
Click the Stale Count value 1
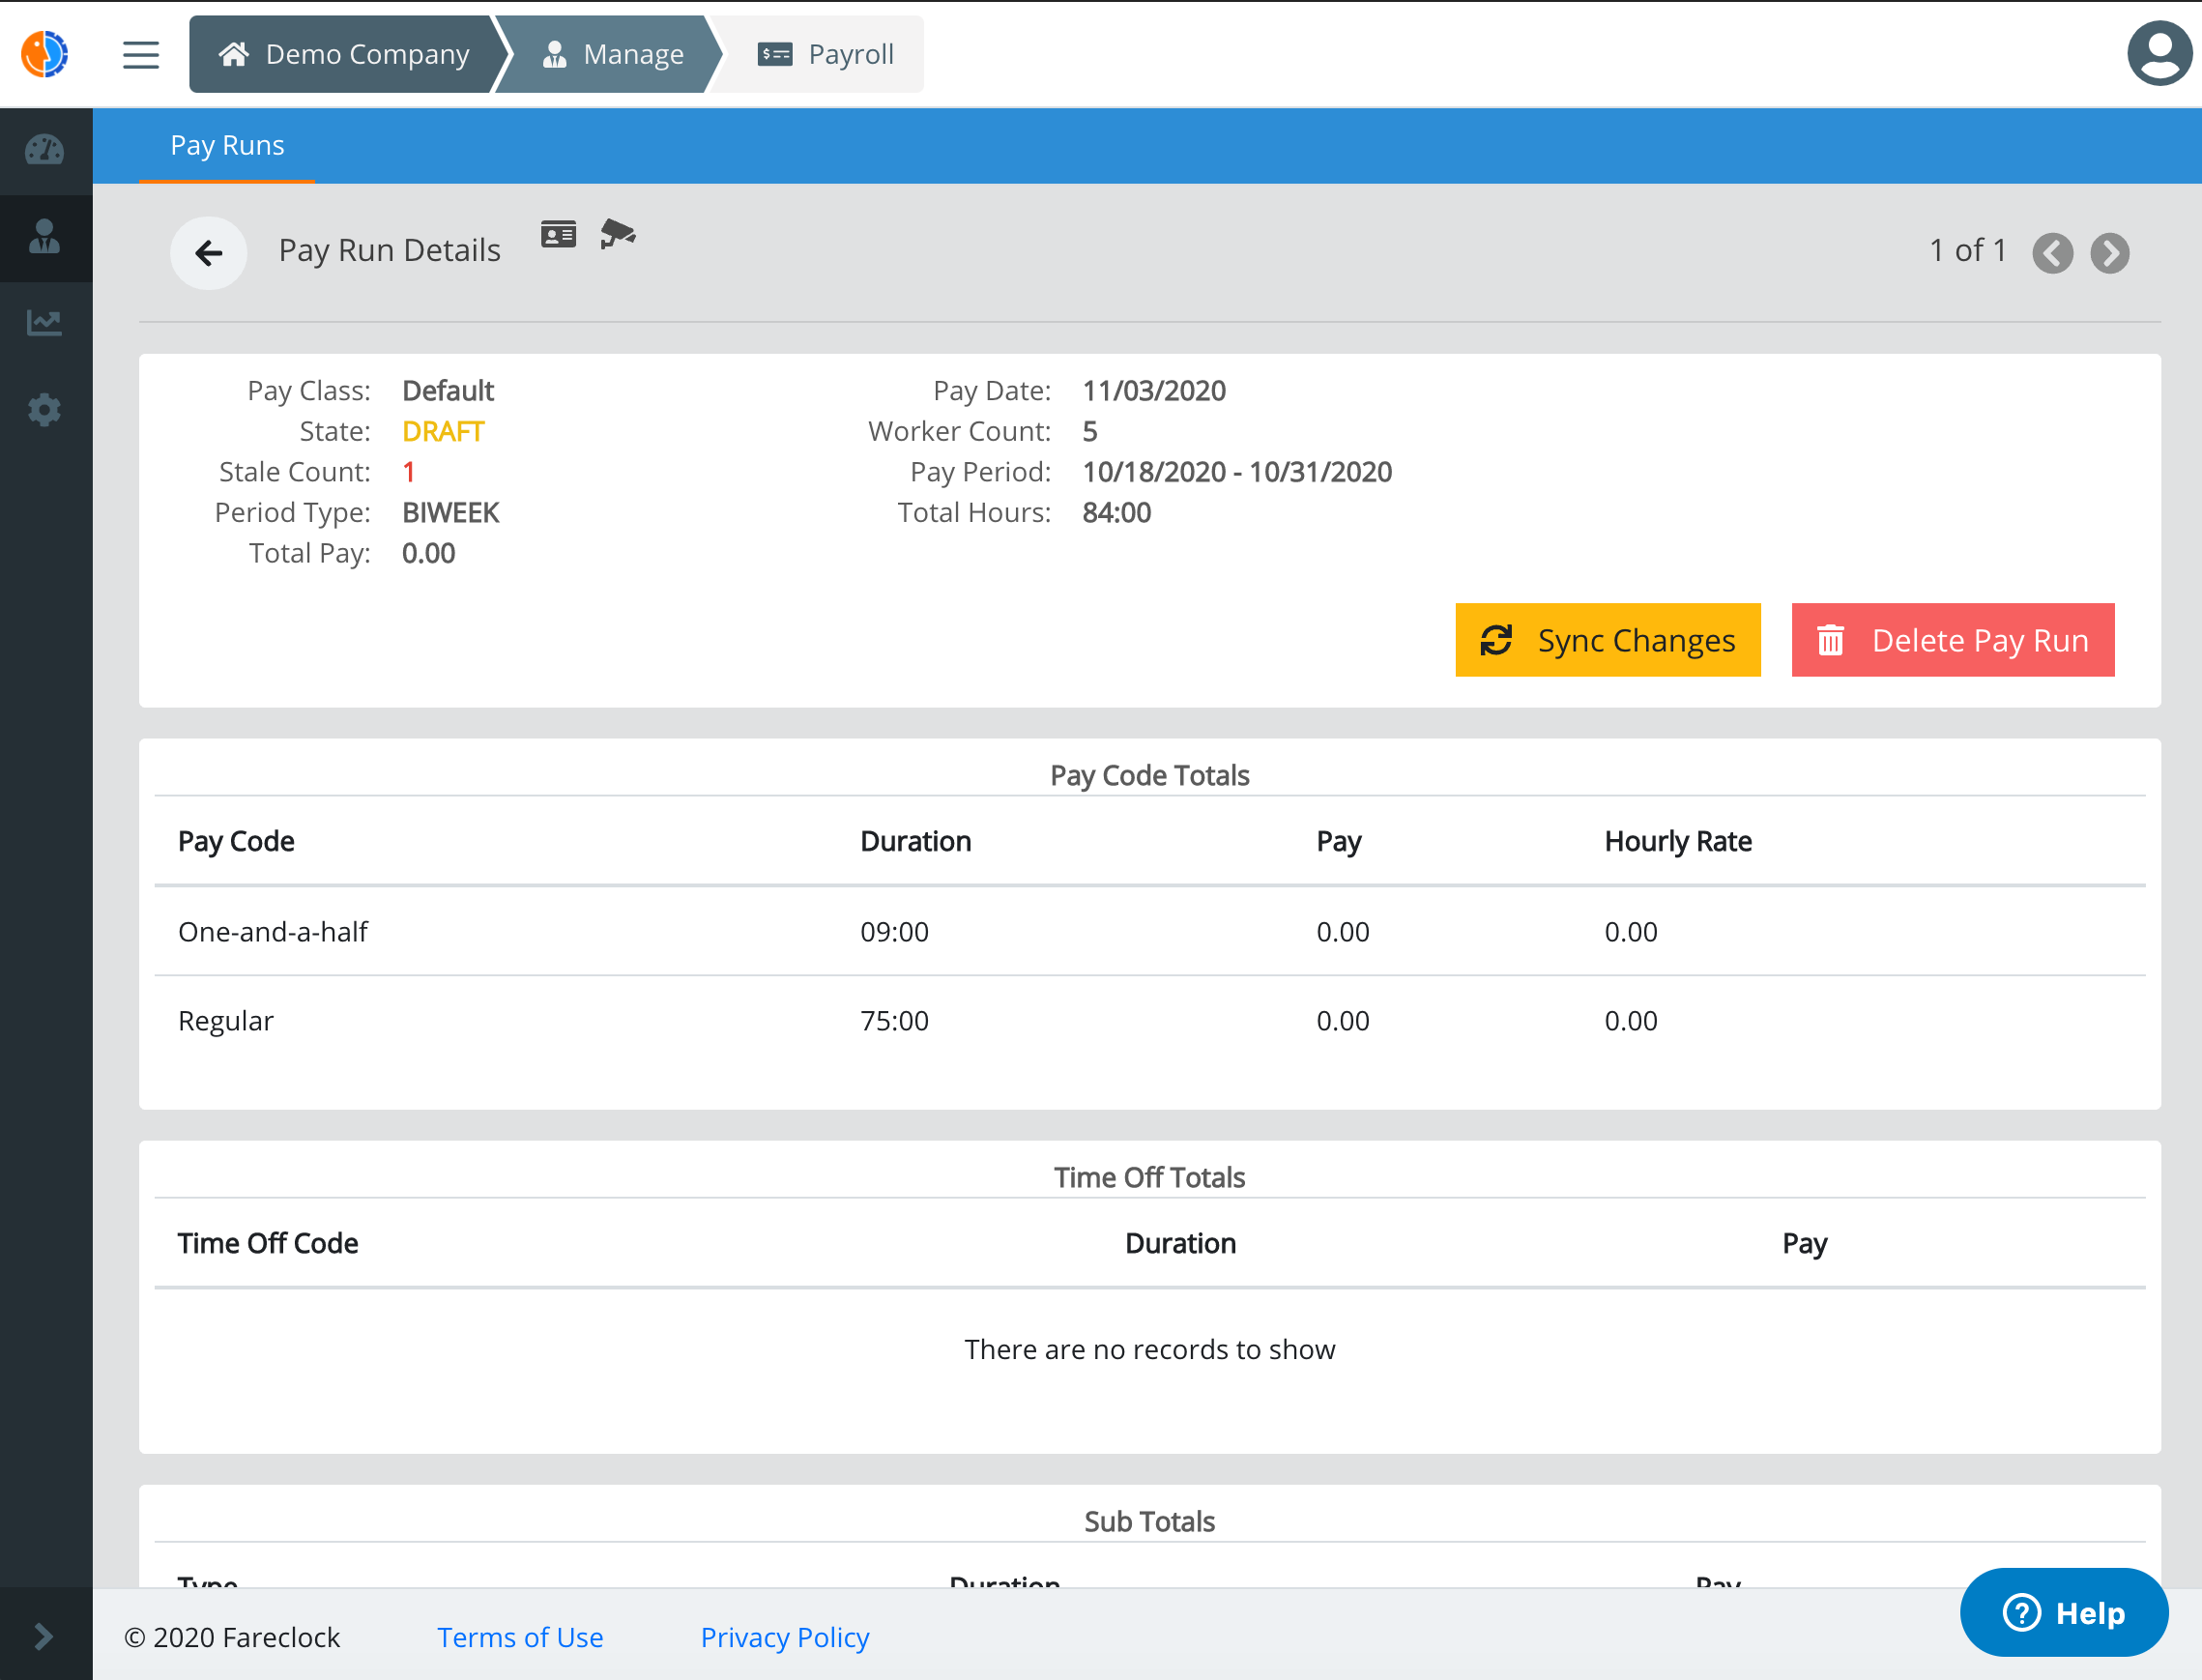coord(408,472)
